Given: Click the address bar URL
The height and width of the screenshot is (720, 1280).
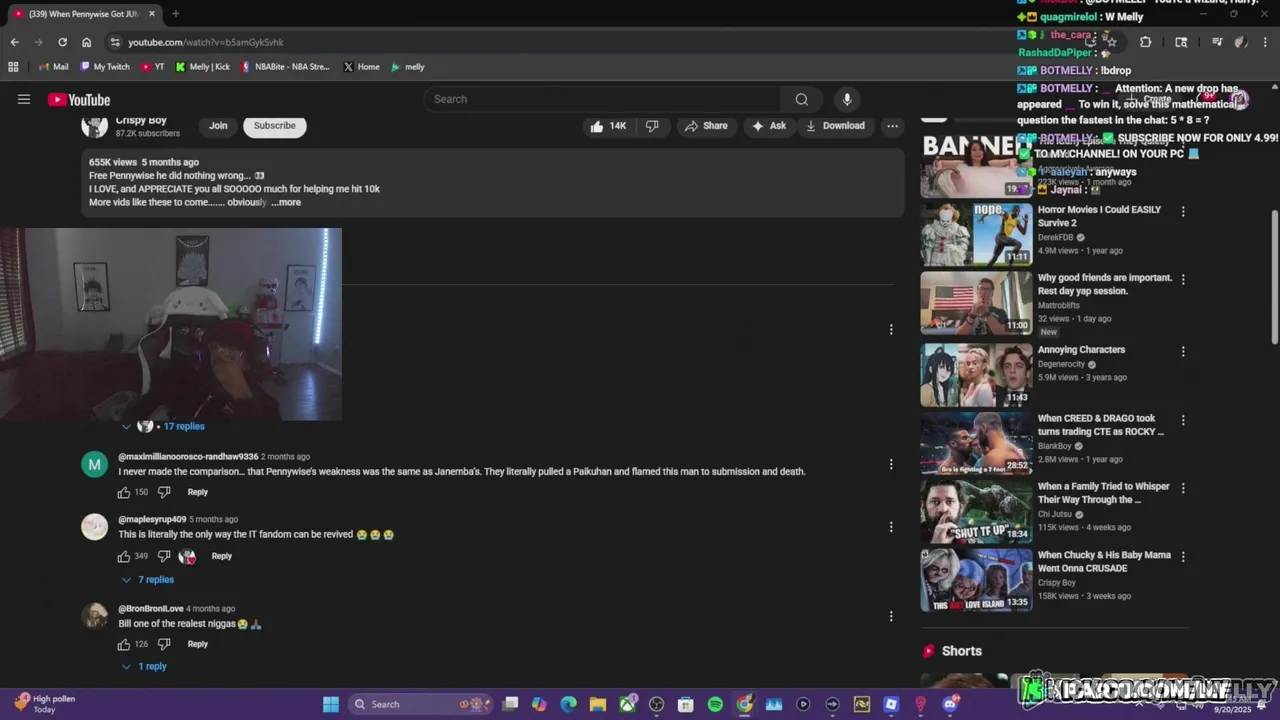Looking at the screenshot, I should coord(206,42).
